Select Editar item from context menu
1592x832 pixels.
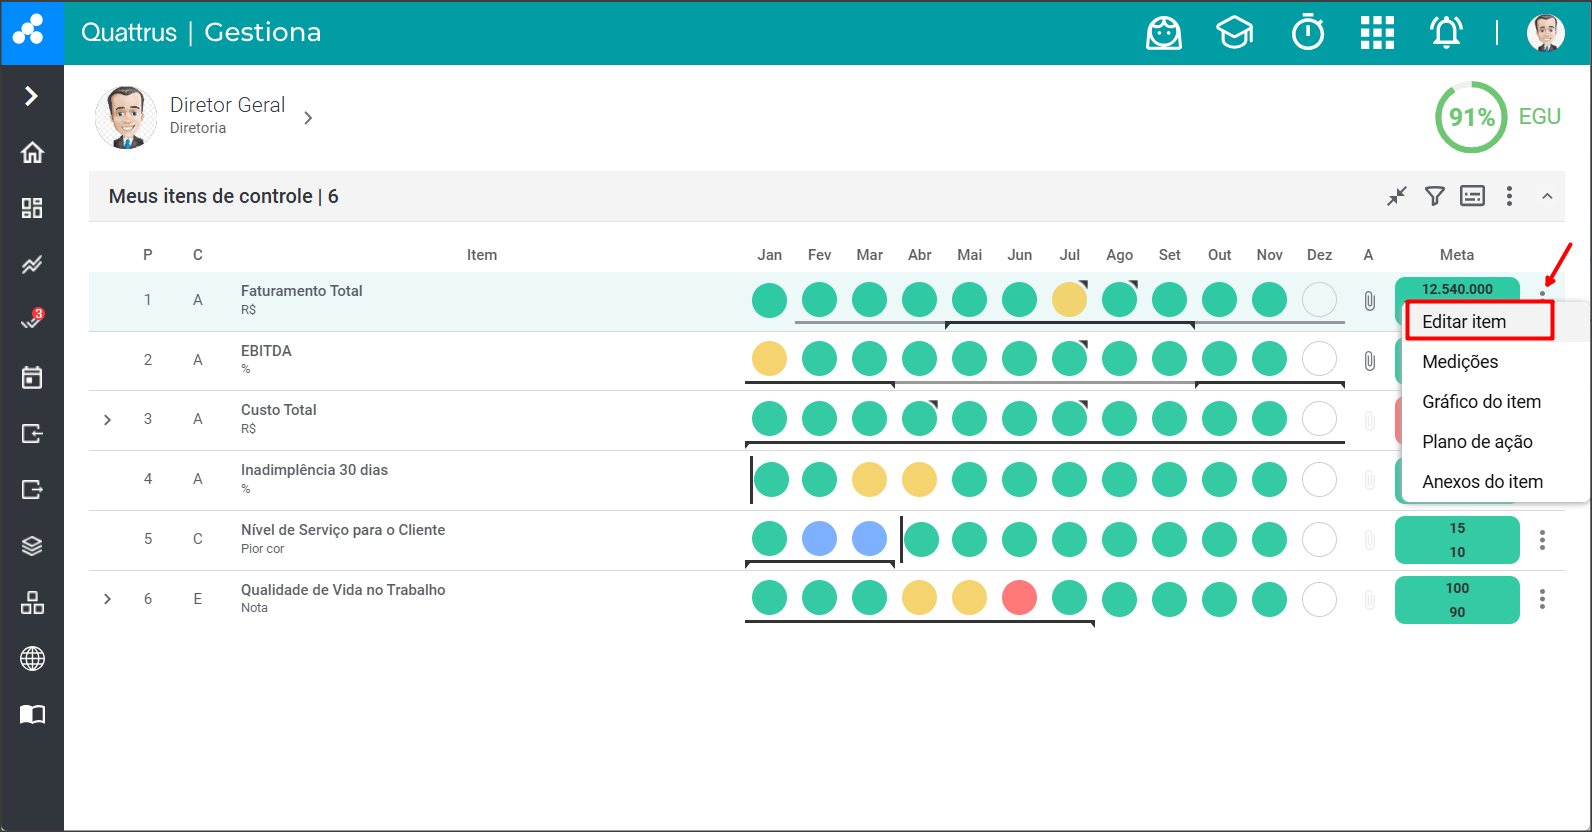click(x=1464, y=322)
